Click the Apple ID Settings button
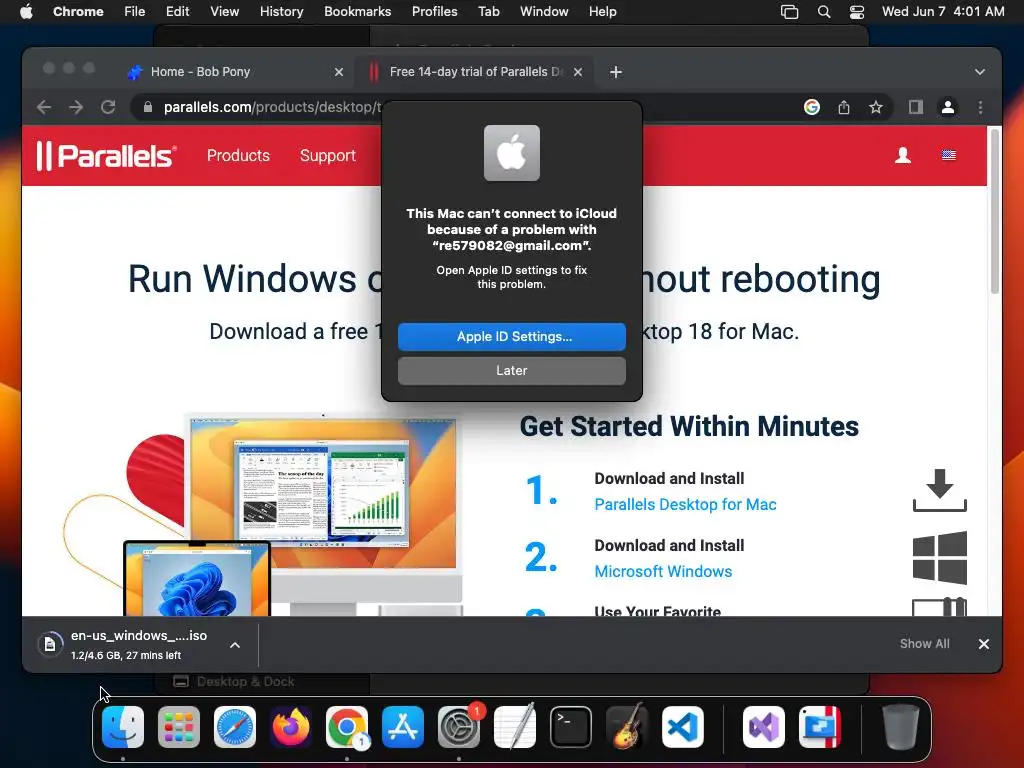This screenshot has width=1024, height=768. 512,336
